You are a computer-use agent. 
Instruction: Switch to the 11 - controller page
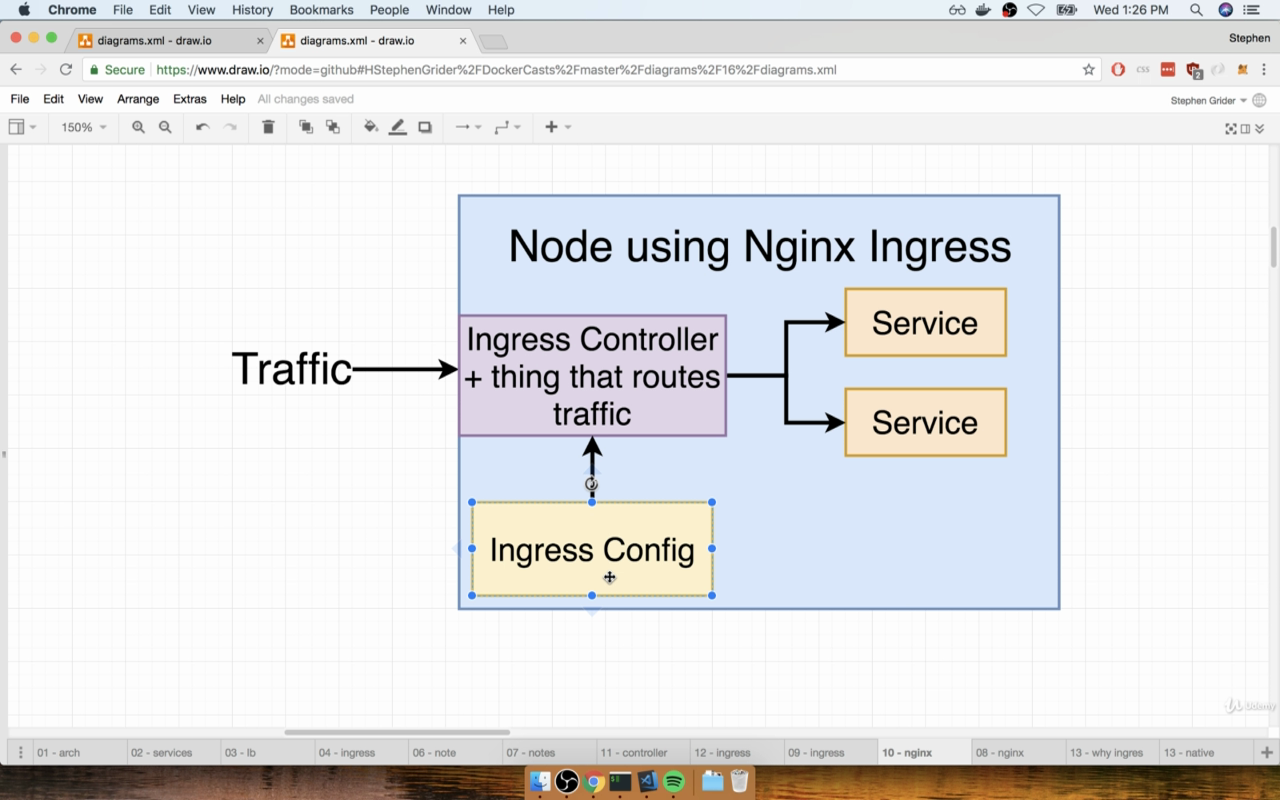coord(644,752)
